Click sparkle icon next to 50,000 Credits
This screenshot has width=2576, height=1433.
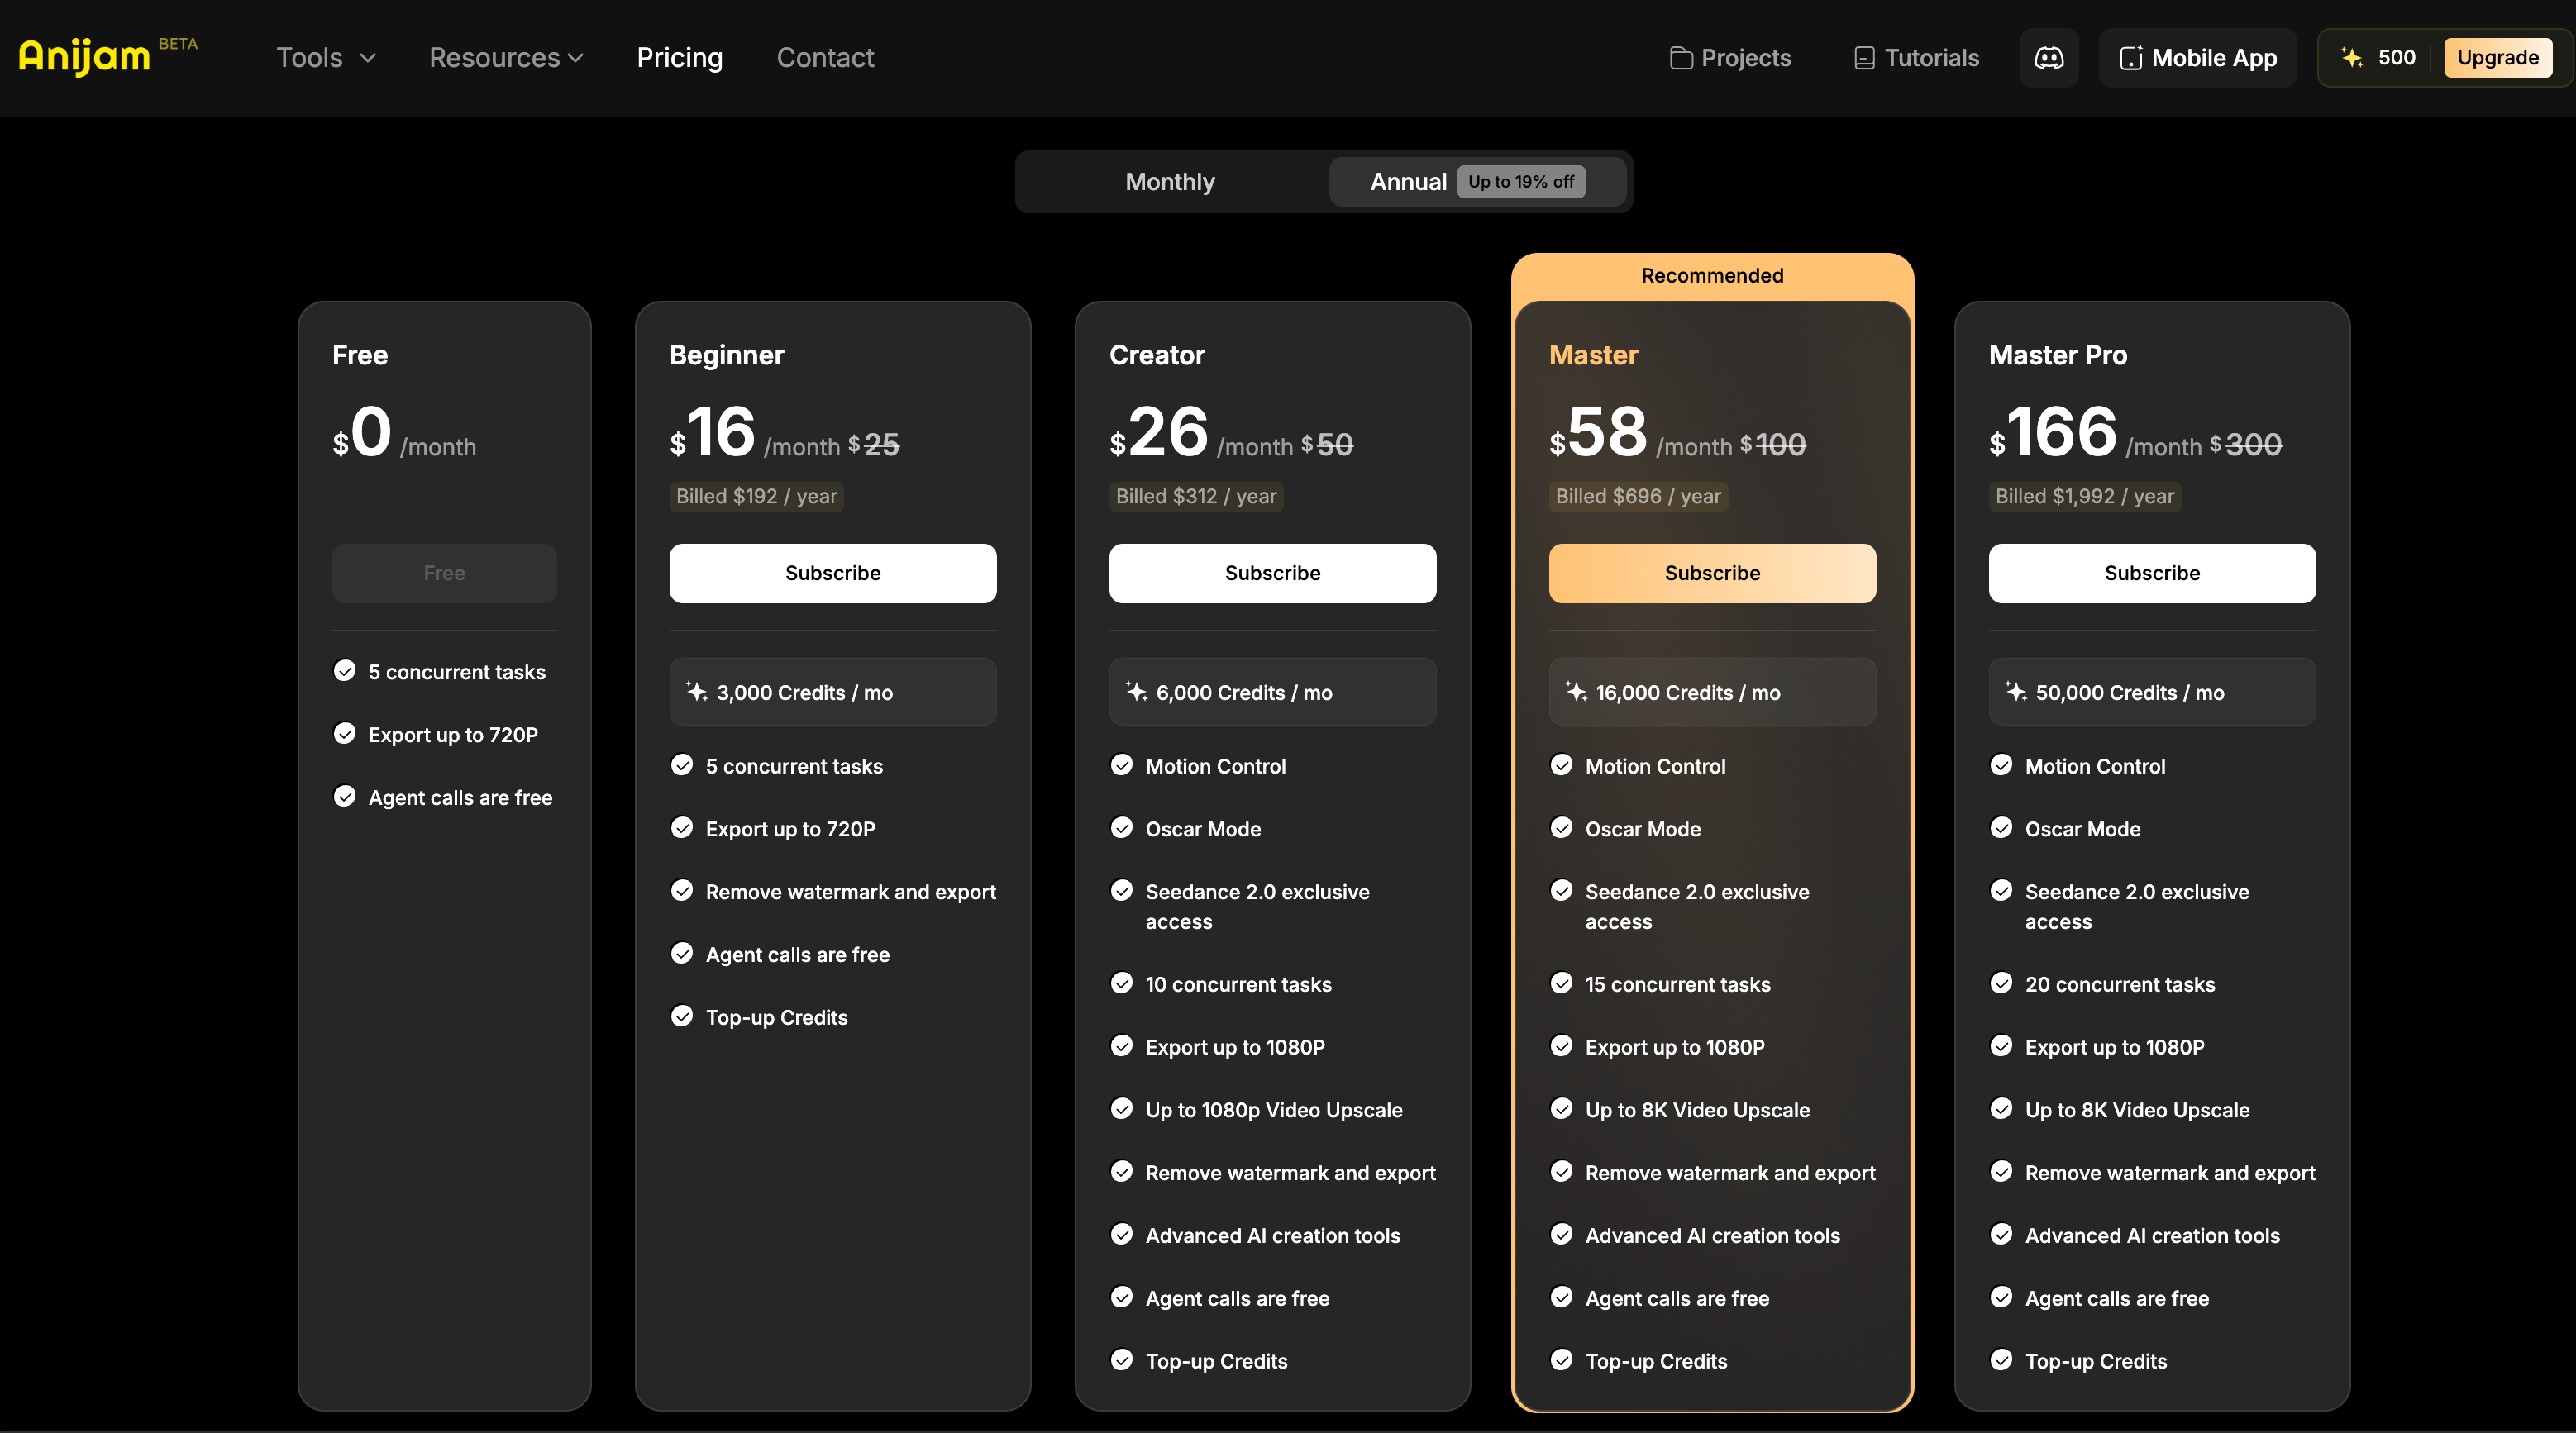(x=2016, y=691)
